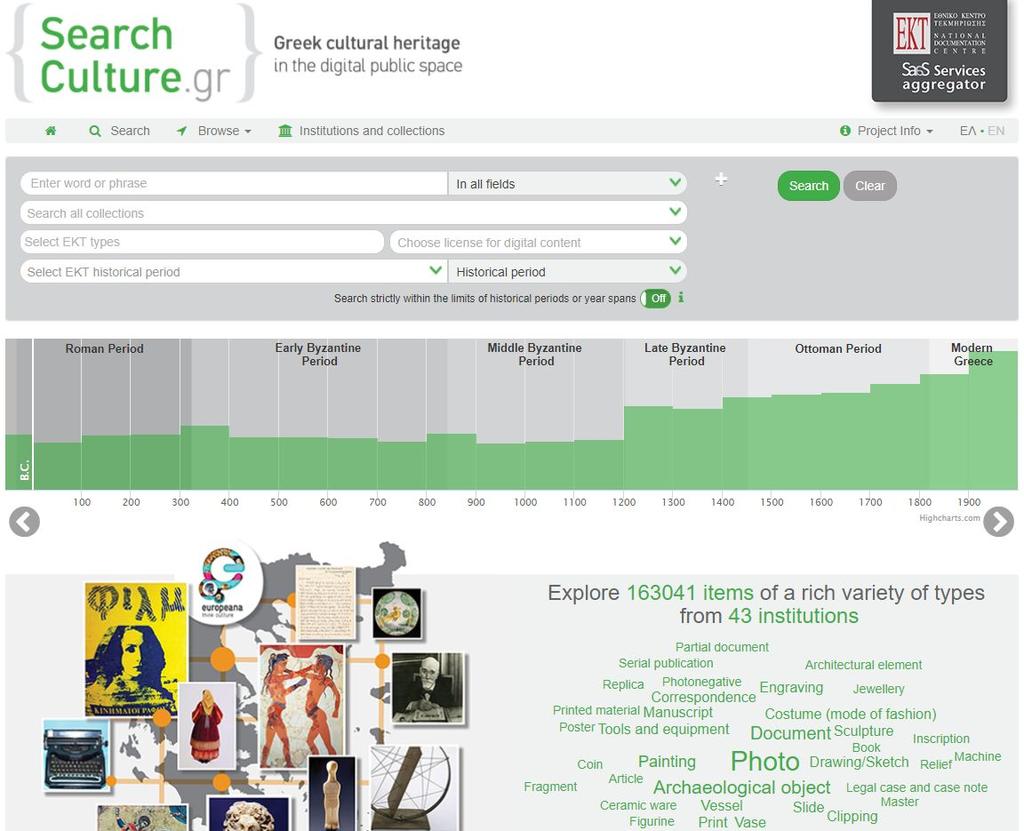Screen dimensions: 1024x831
Task: Open Institutions and collections page
Action: [x=372, y=131]
